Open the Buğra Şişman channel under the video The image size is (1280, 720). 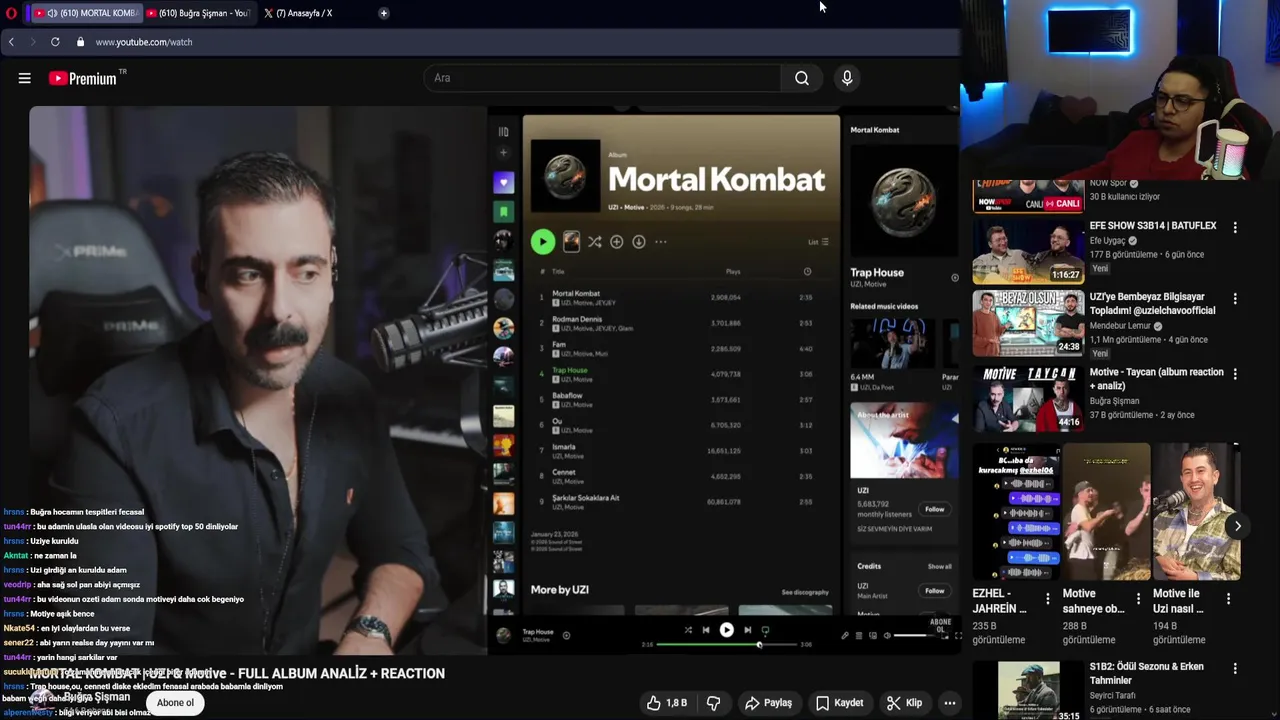(x=96, y=697)
